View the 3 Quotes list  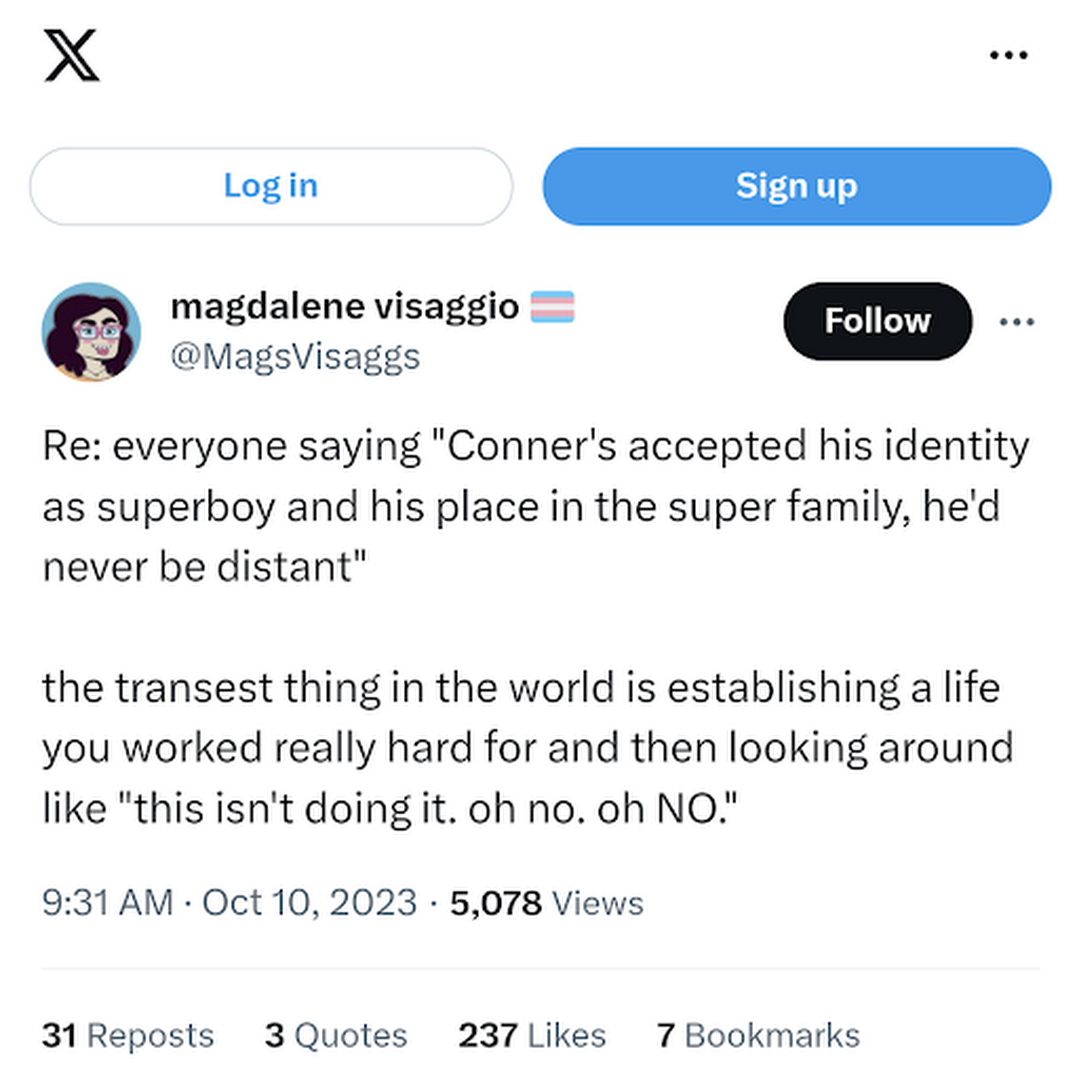tap(336, 1035)
